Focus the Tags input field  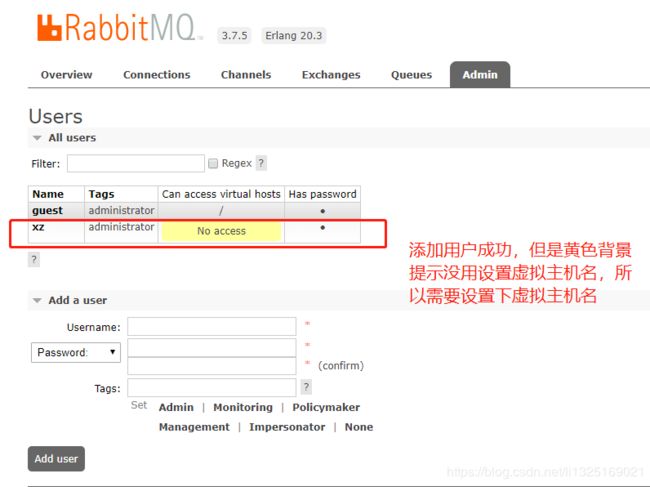point(212,388)
